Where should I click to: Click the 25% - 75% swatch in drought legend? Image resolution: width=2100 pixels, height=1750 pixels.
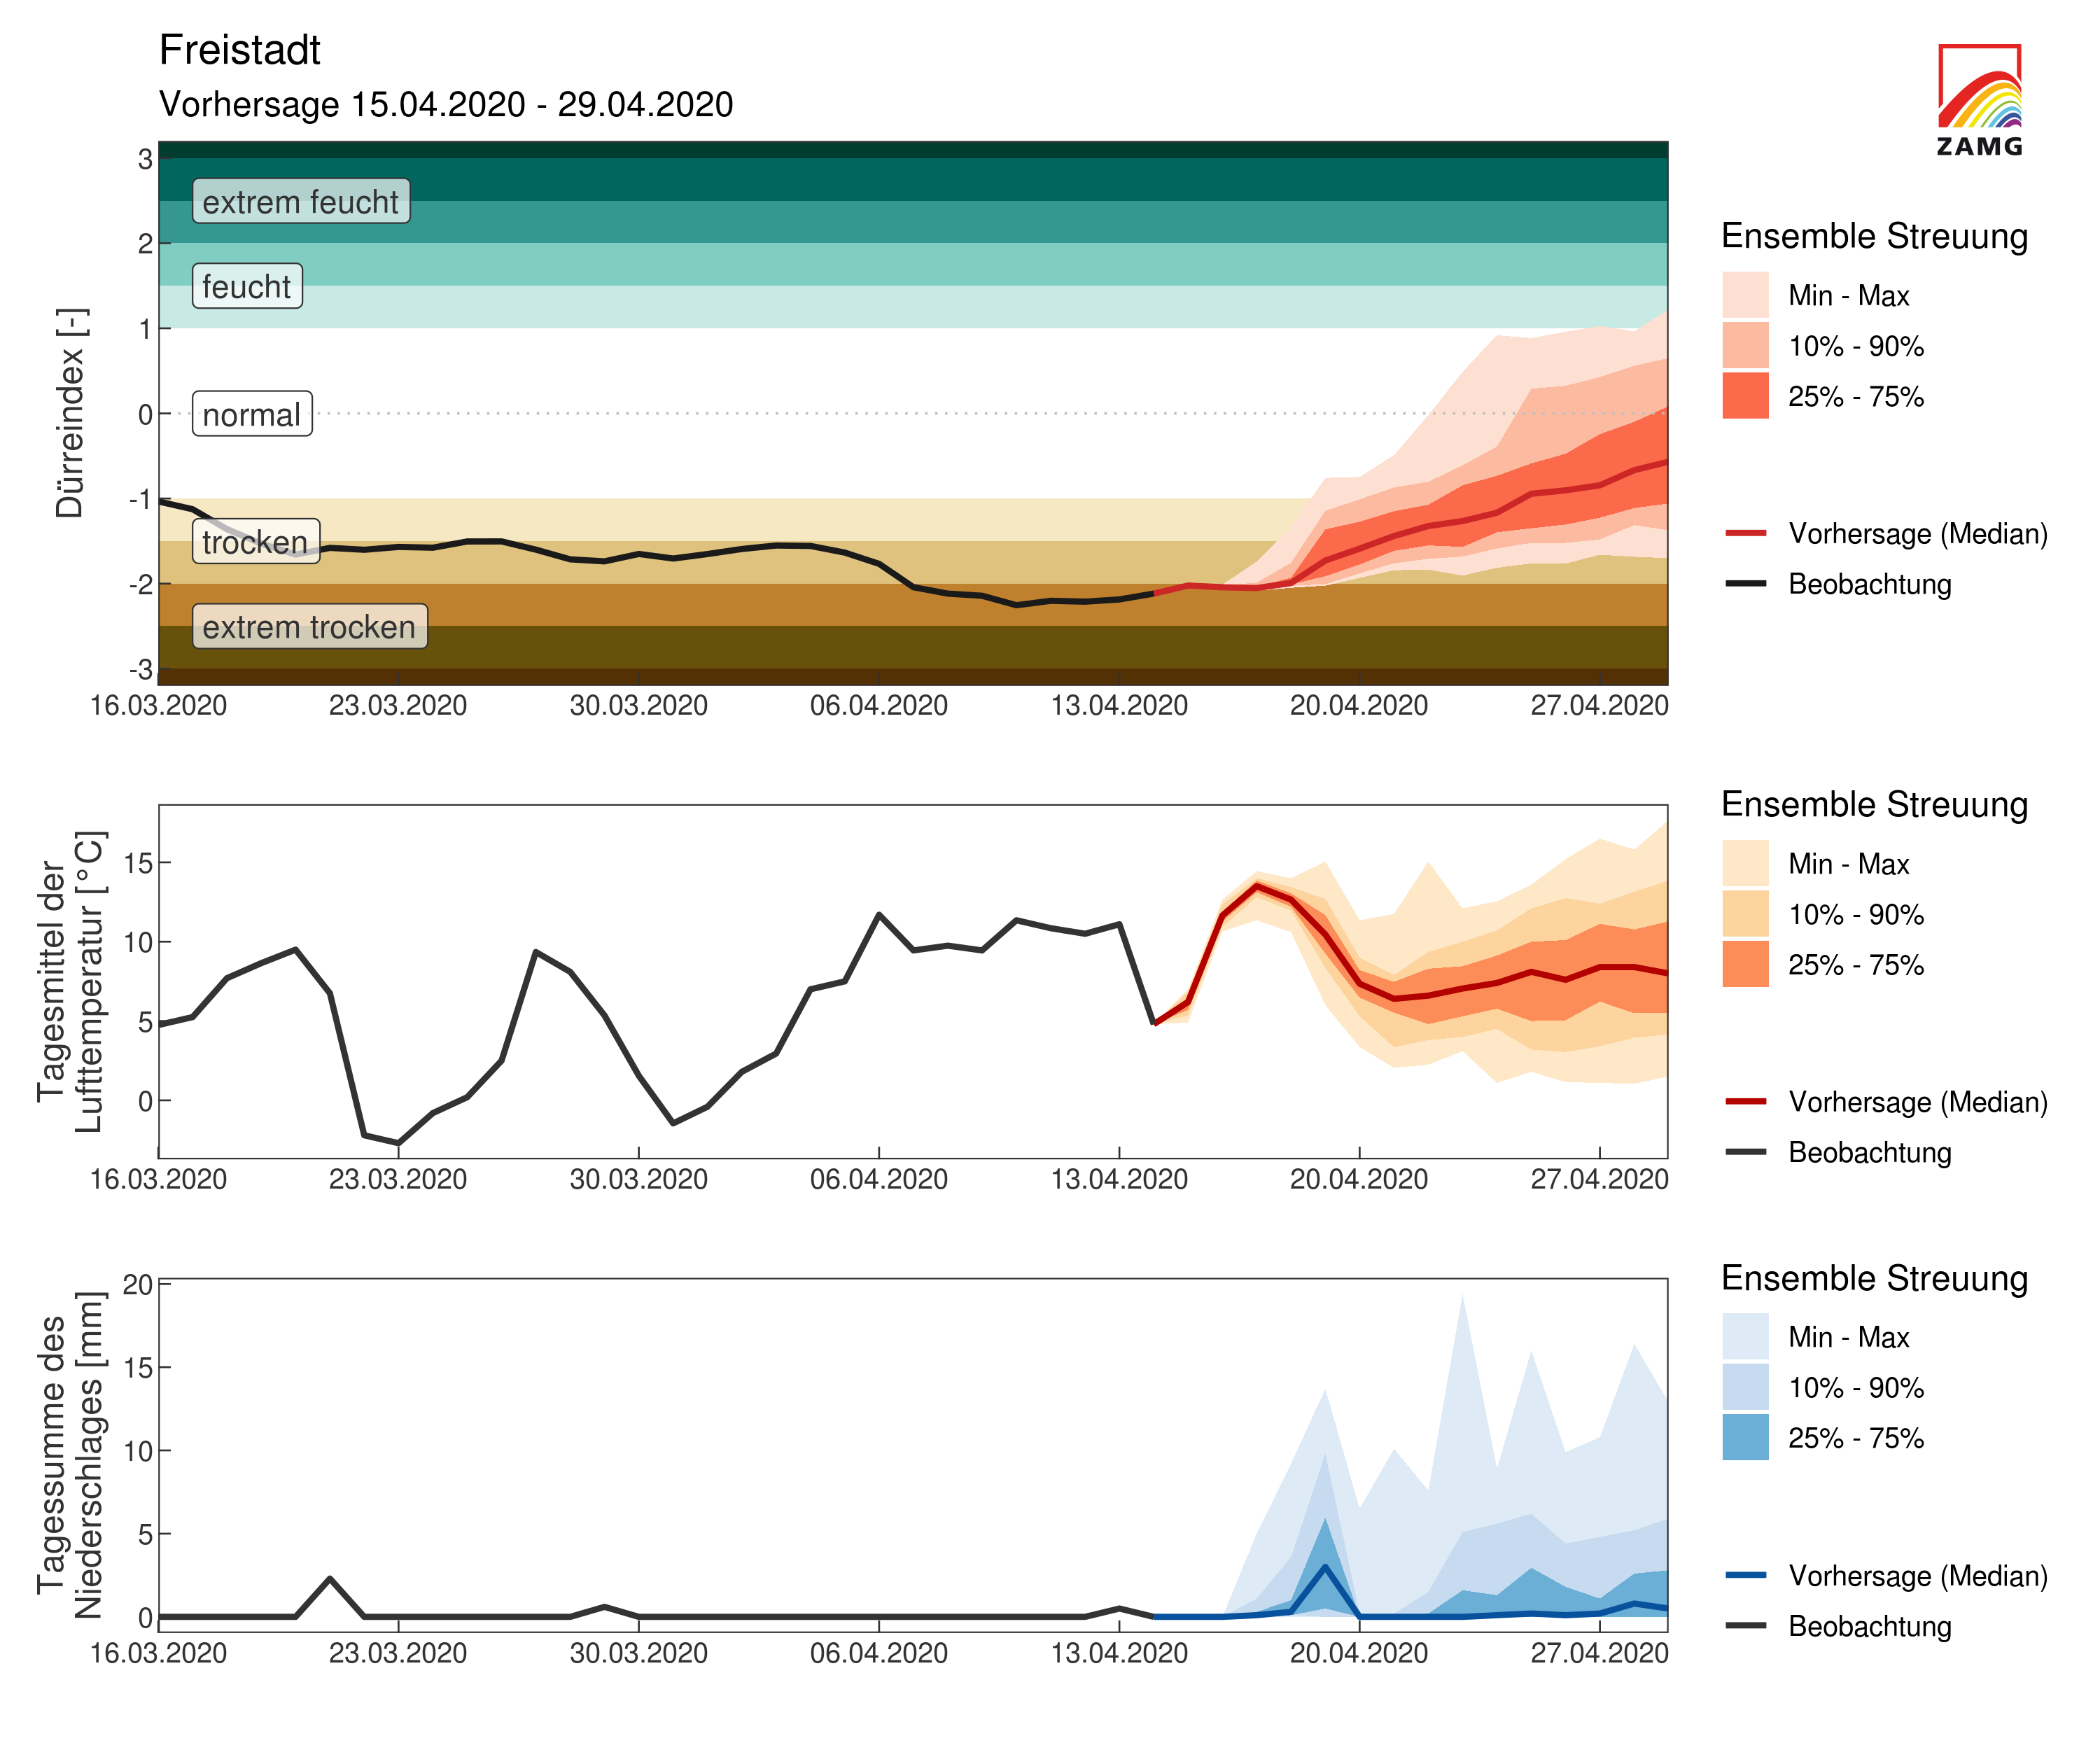point(1745,395)
